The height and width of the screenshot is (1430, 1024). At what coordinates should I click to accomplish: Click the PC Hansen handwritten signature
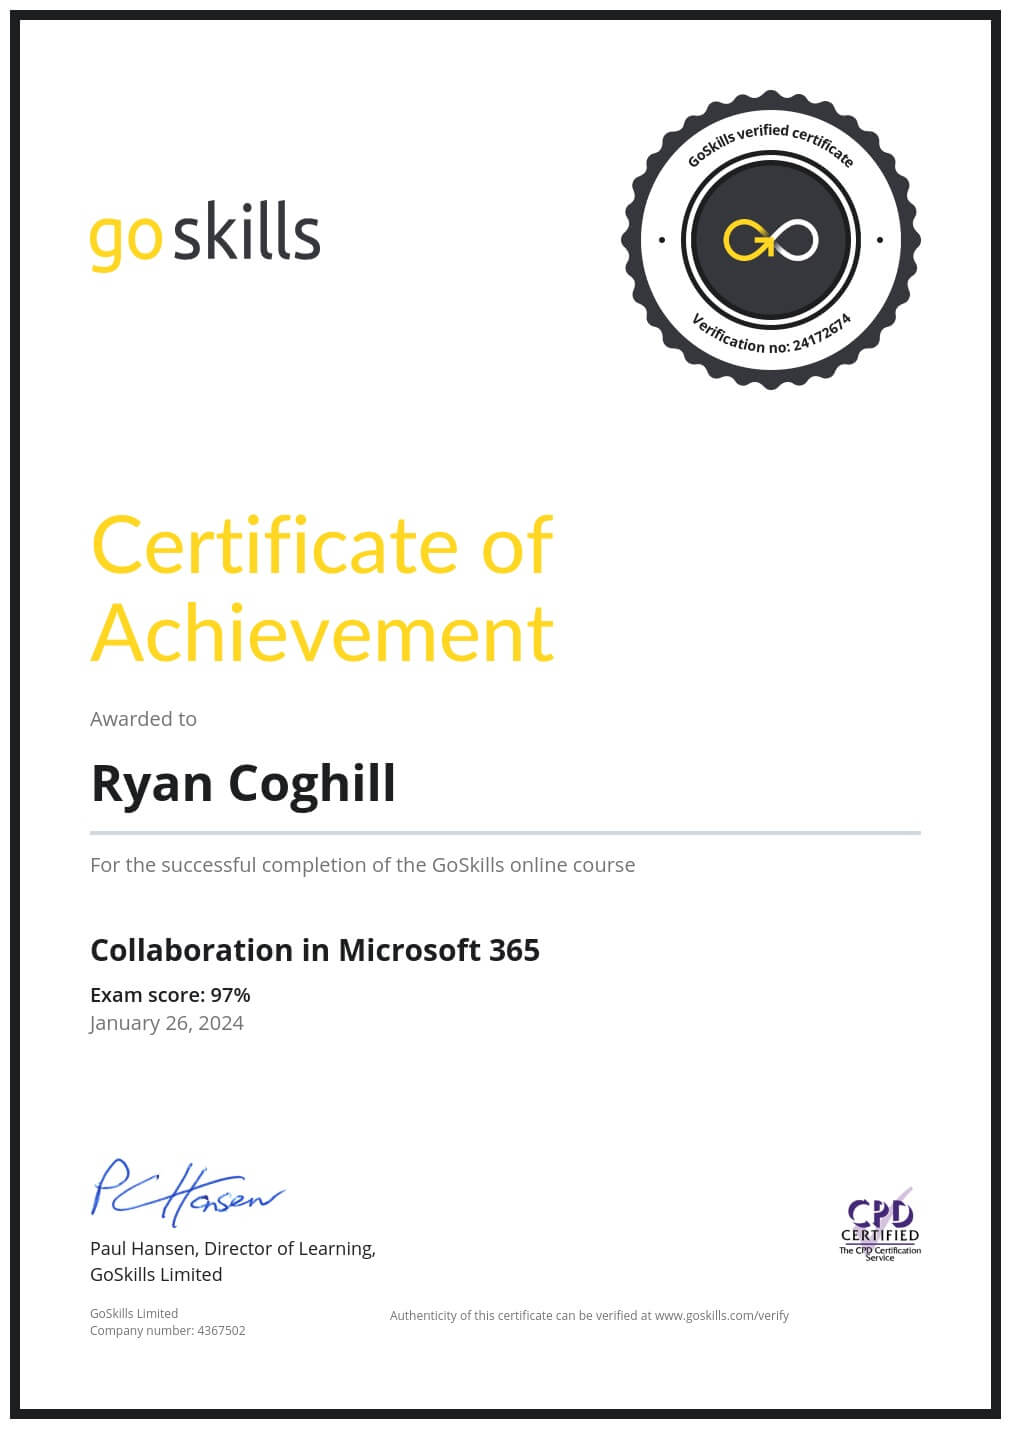(187, 1192)
